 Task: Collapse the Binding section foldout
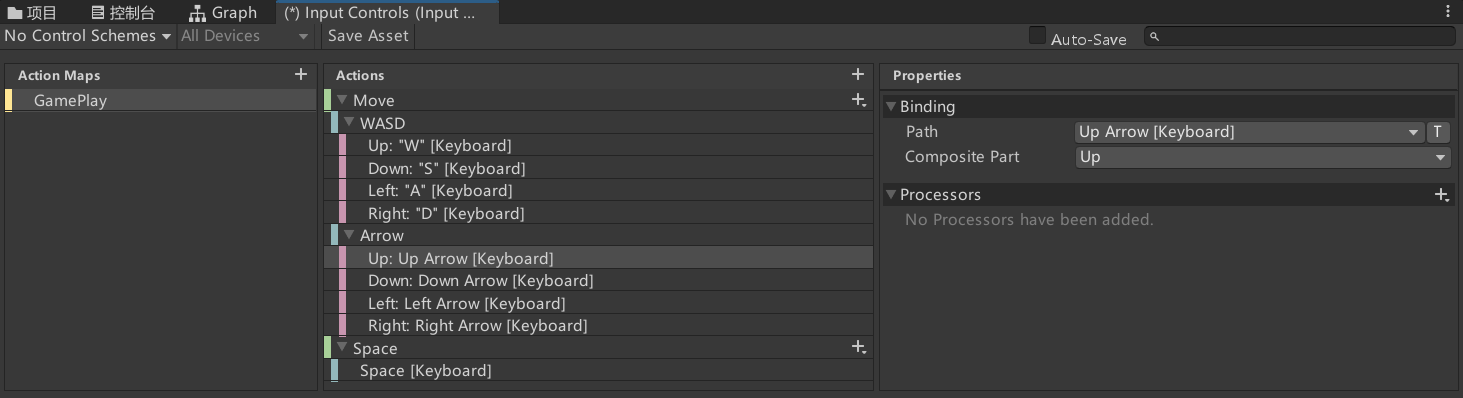[890, 106]
